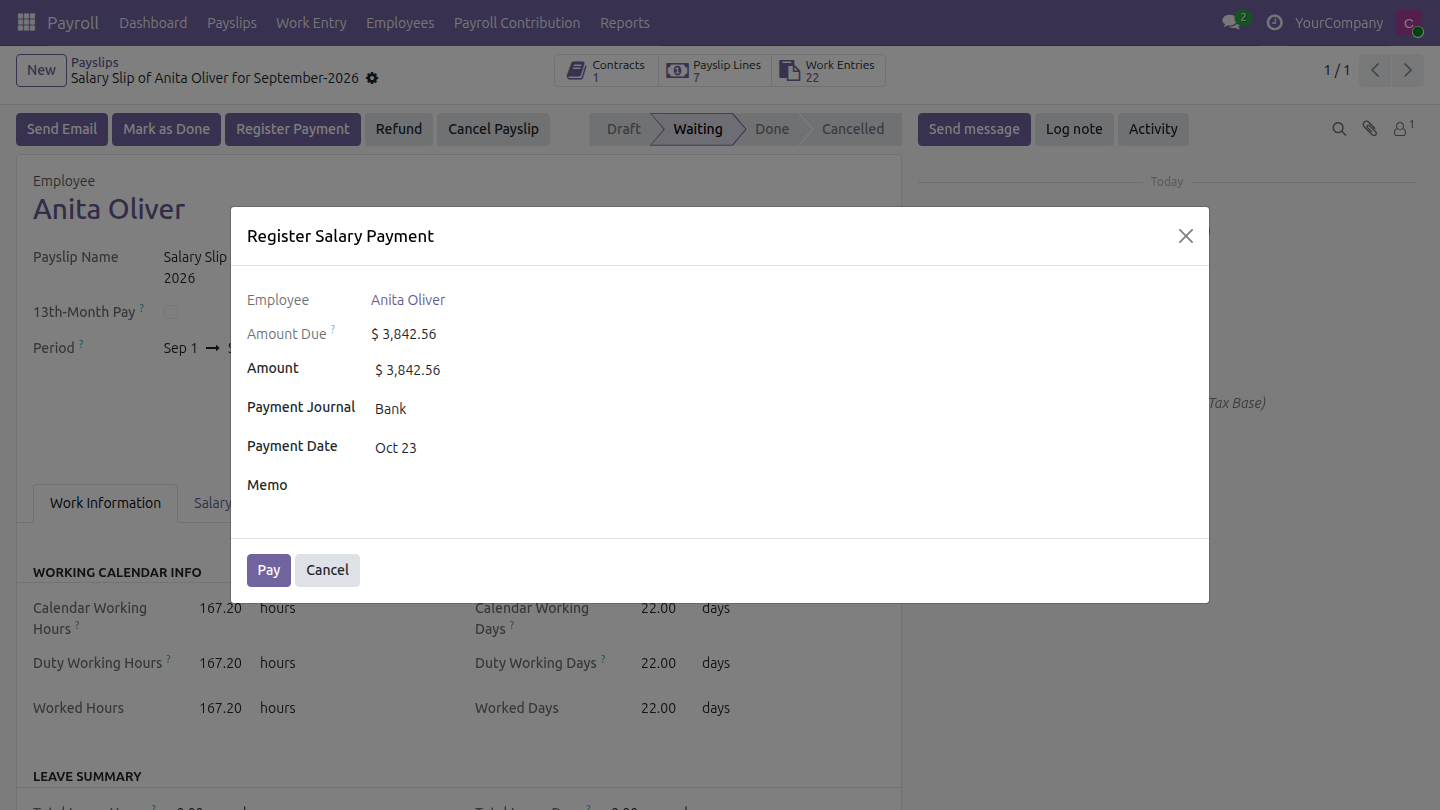Follow the Anita Oliver employee link
The width and height of the screenshot is (1440, 810).
coord(408,300)
